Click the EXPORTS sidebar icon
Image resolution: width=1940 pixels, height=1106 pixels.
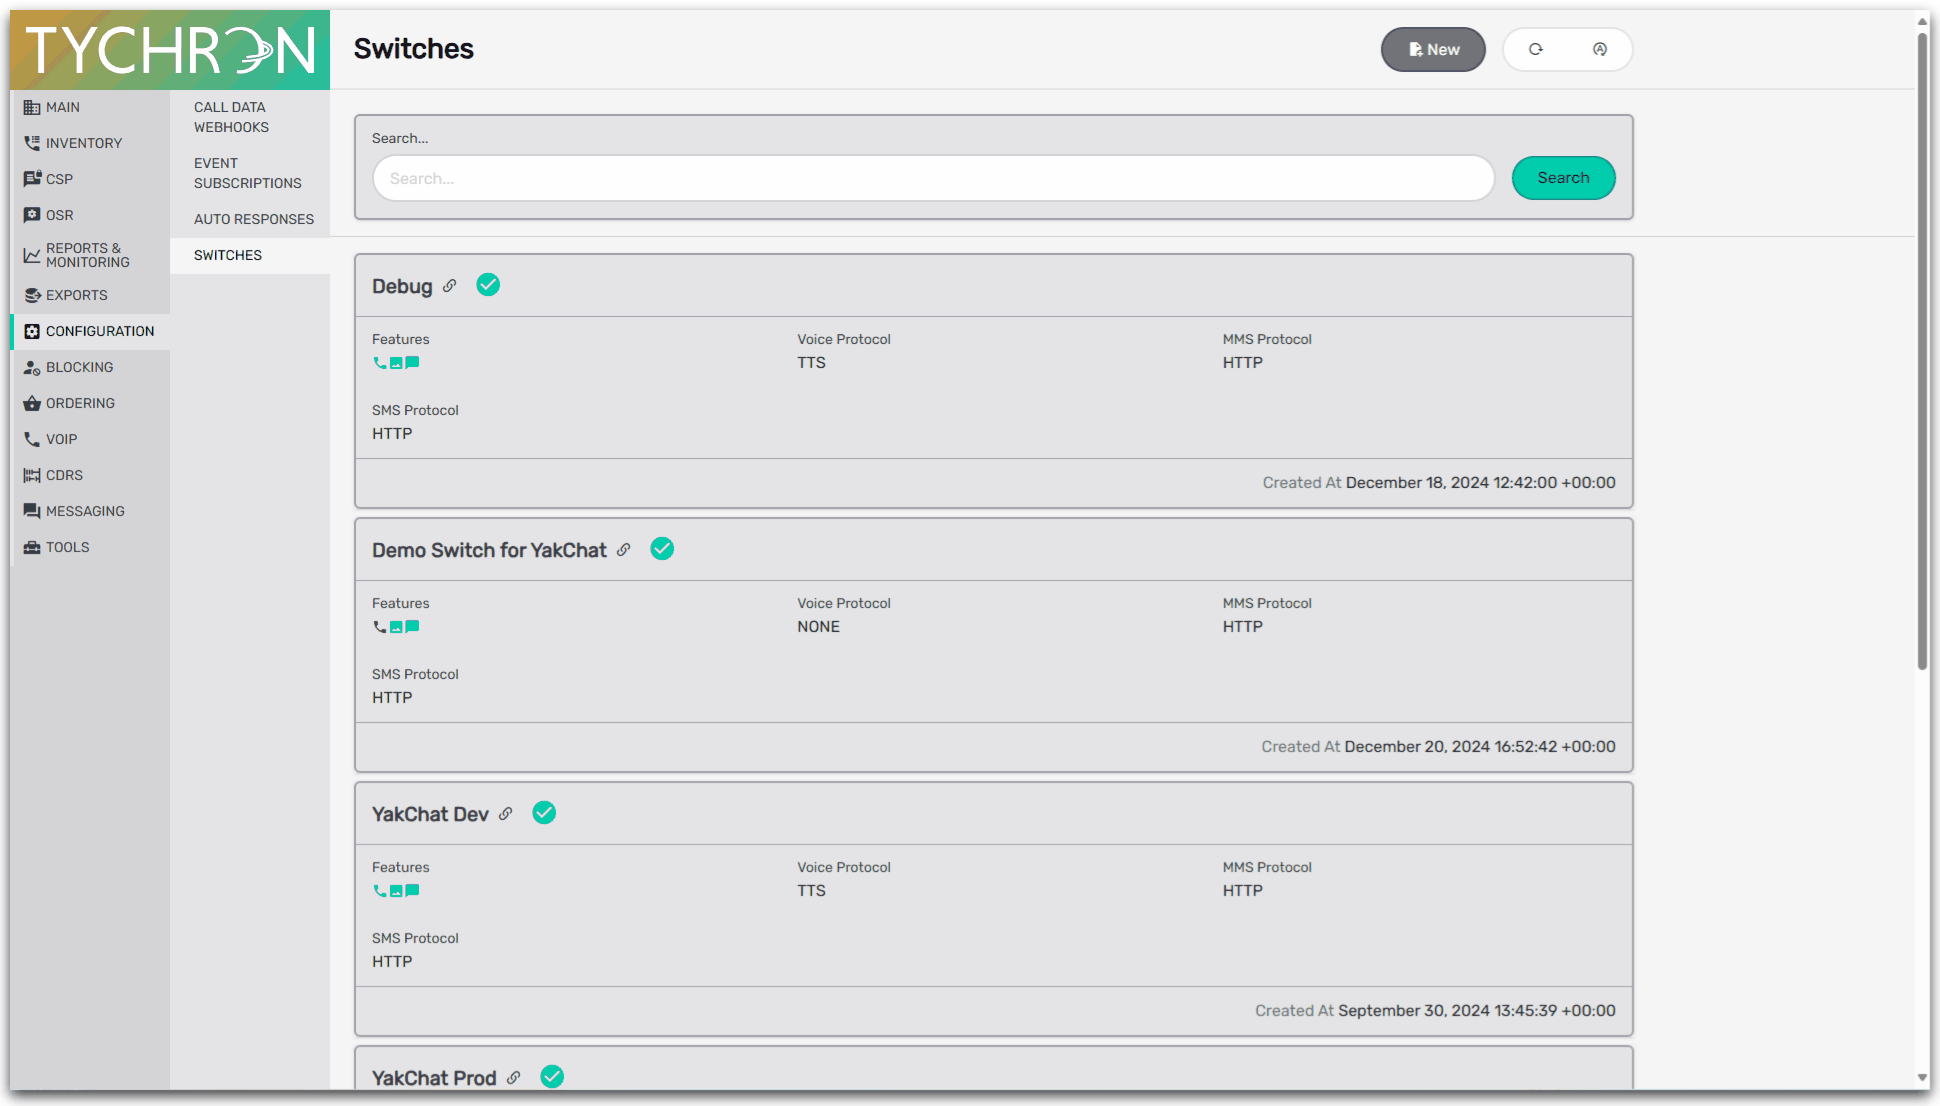[x=32, y=295]
